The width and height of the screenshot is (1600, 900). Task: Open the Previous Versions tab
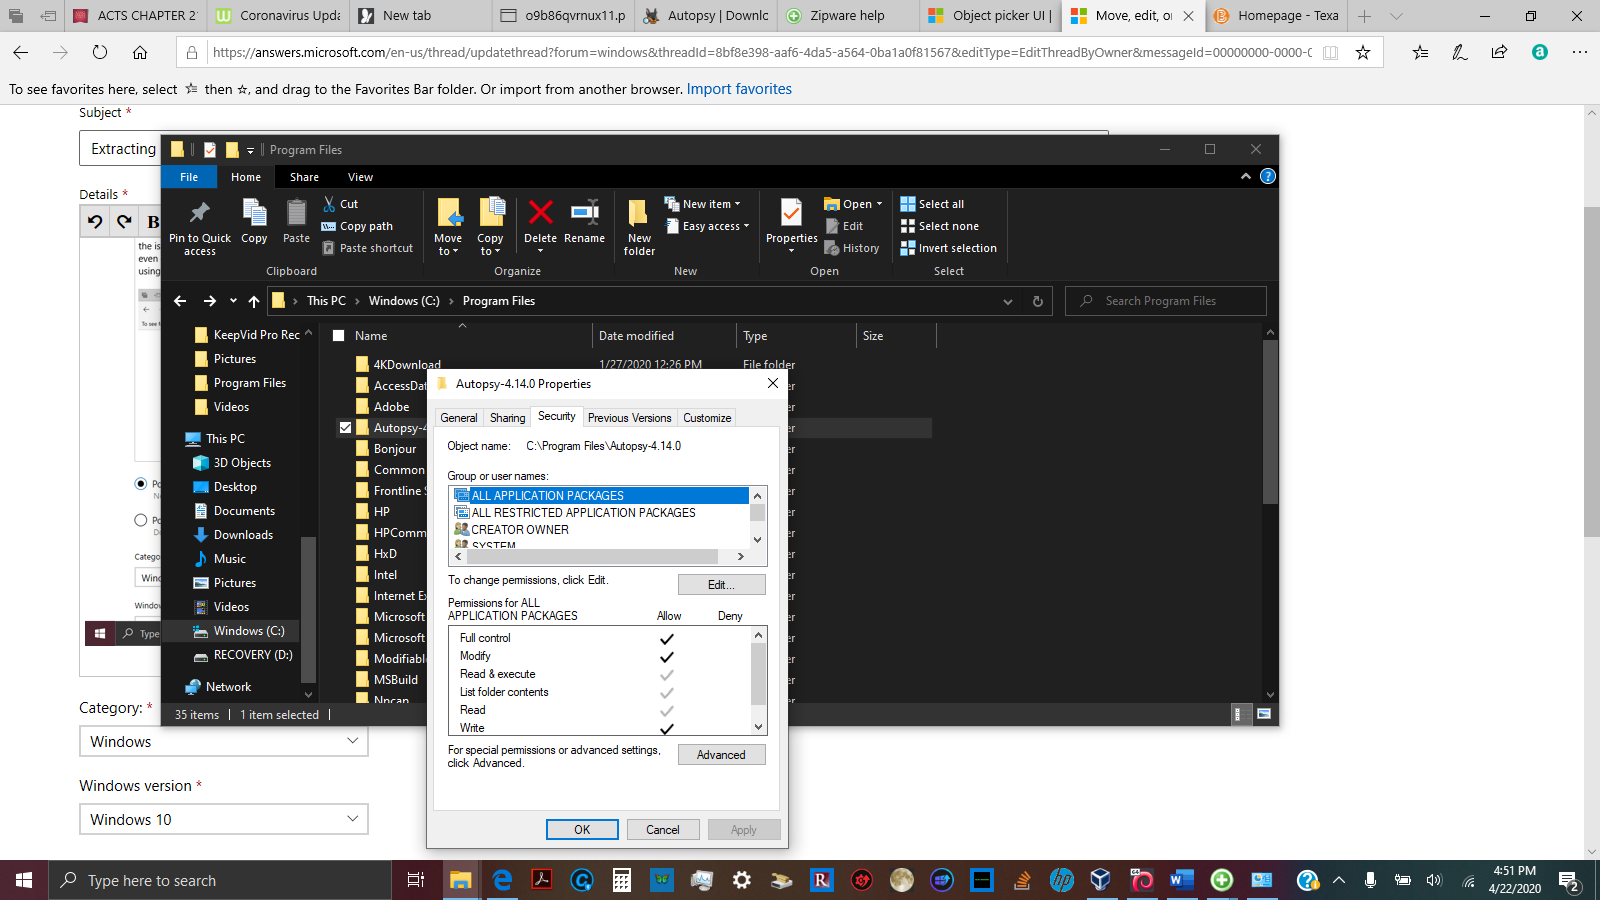coord(629,418)
